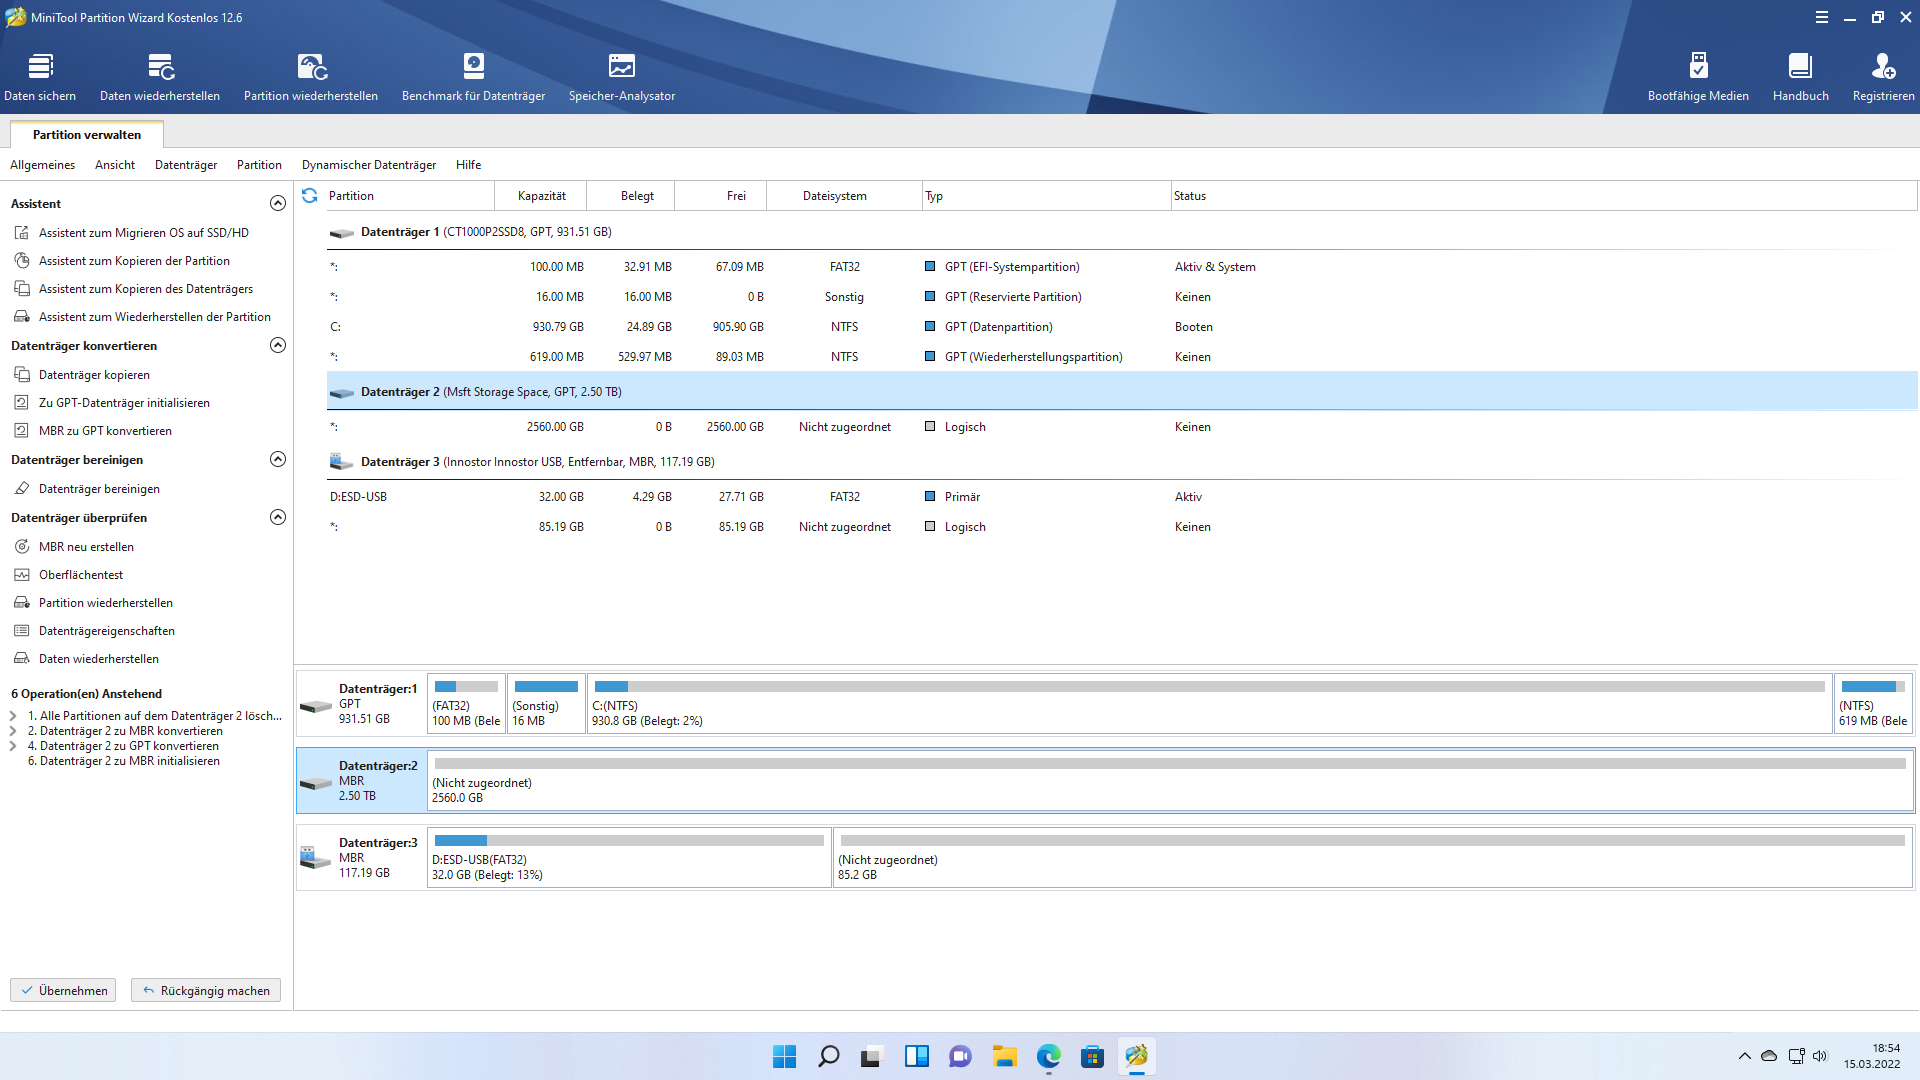This screenshot has height=1080, width=1920.
Task: Open File Explorer from taskbar
Action: 1005,1056
